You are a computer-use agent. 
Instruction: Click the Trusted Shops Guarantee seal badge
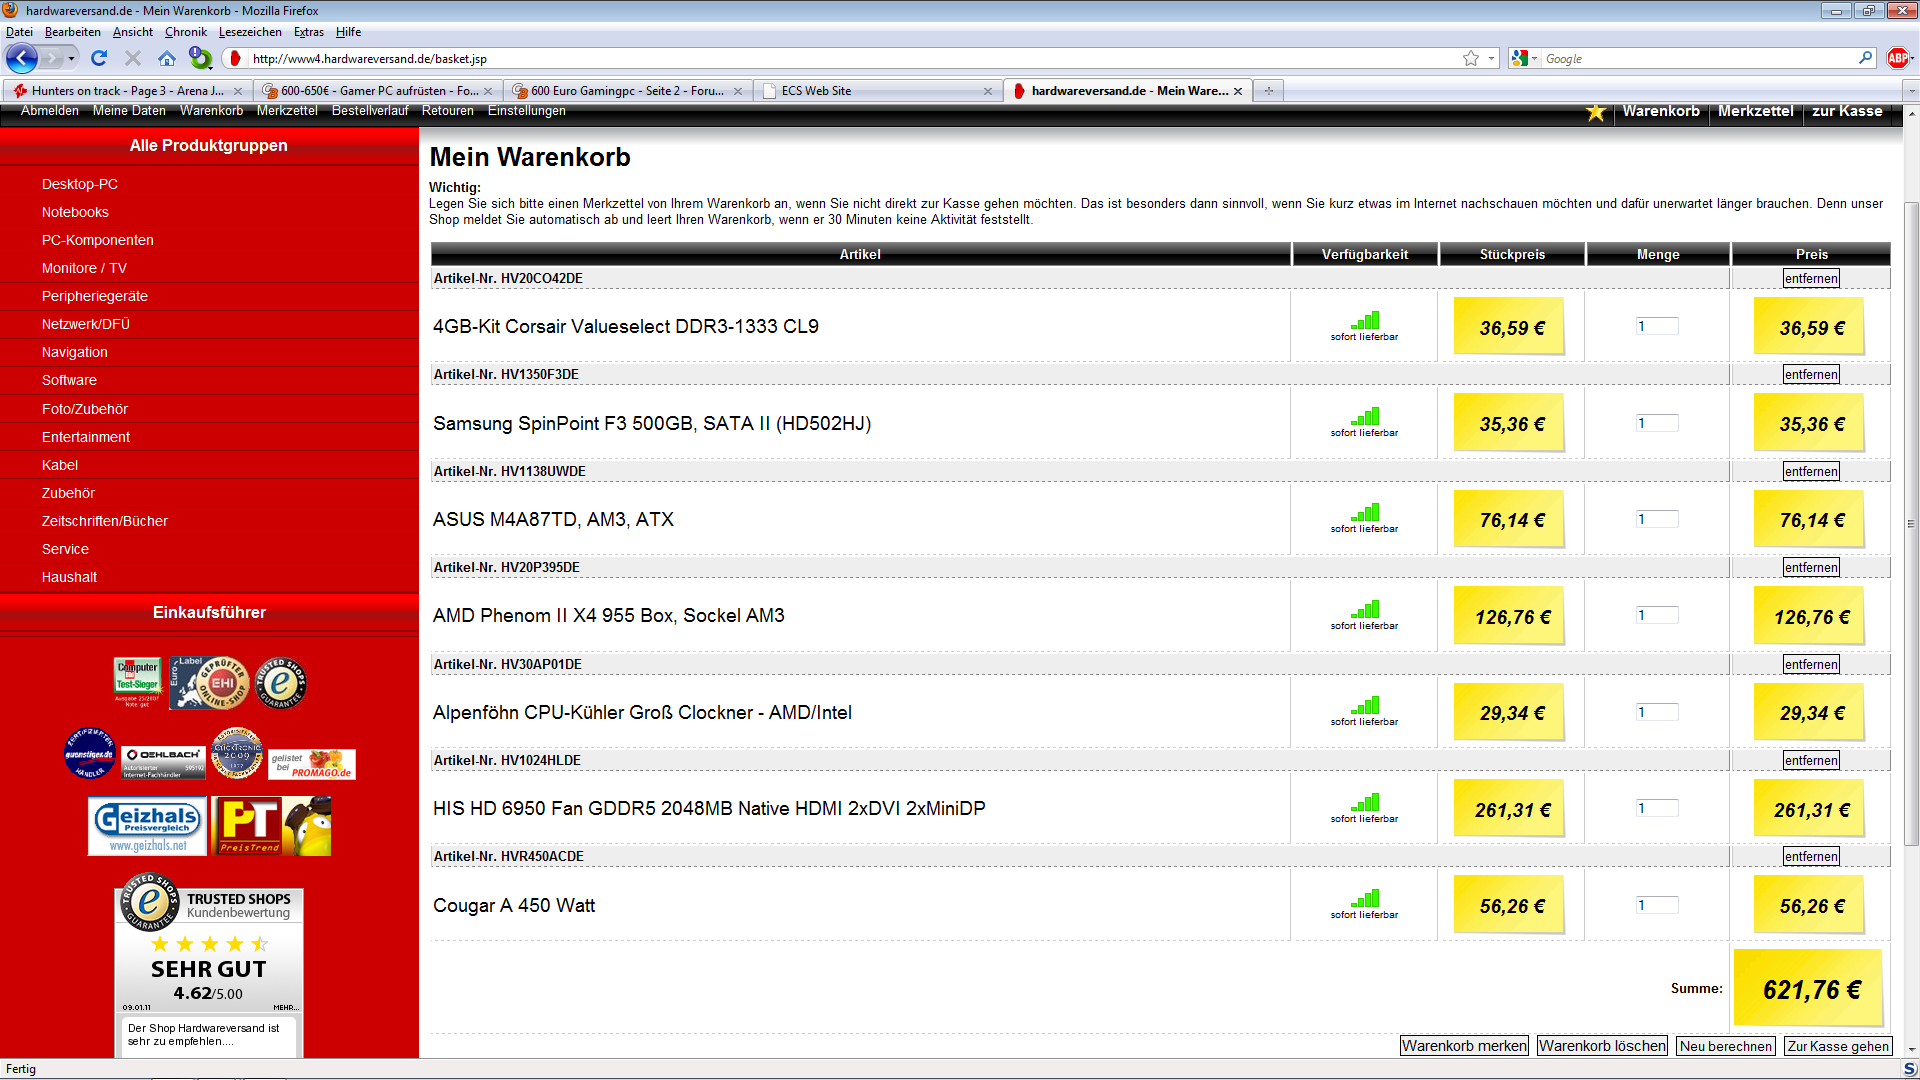click(281, 683)
